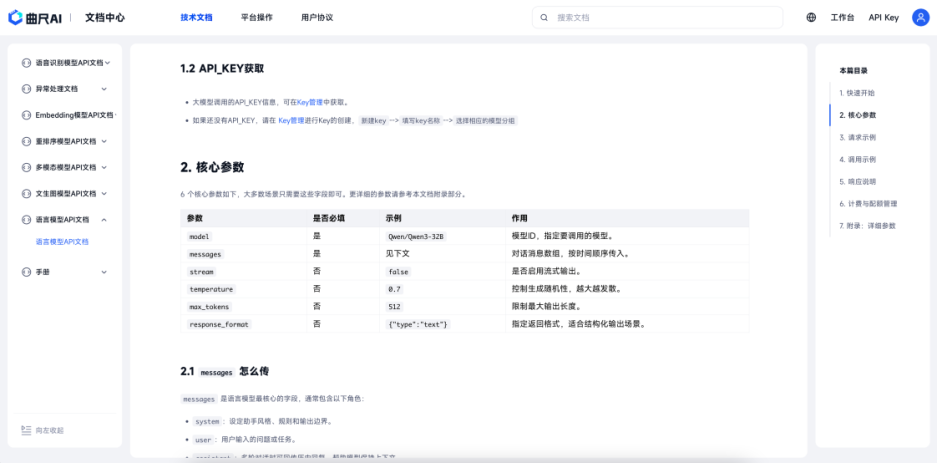Select the 技术文档 tab
The width and height of the screenshot is (937, 463).
[x=196, y=17]
